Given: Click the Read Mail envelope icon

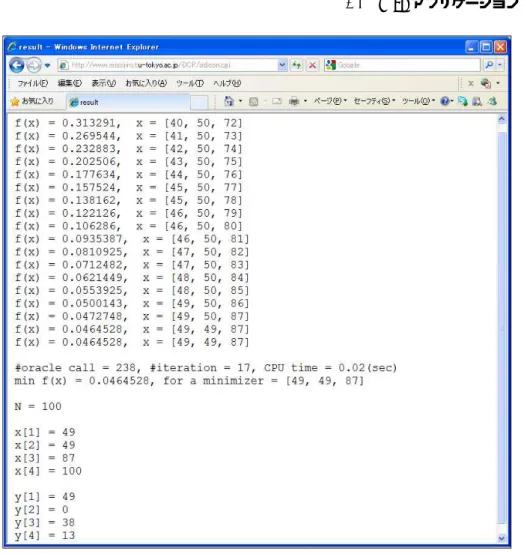Looking at the screenshot, I should (x=277, y=102).
